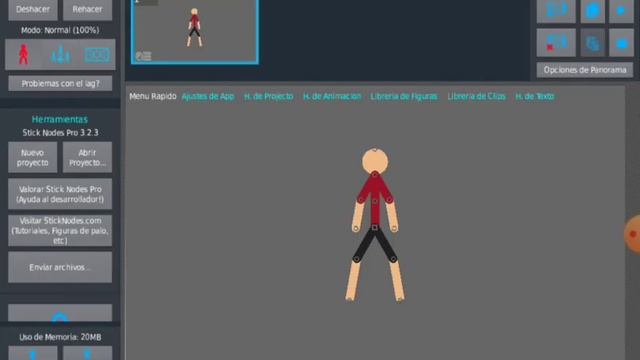Viewport: 640px width, 360px height.
Task: Select the blue film-frames mode icon
Action: 97,55
